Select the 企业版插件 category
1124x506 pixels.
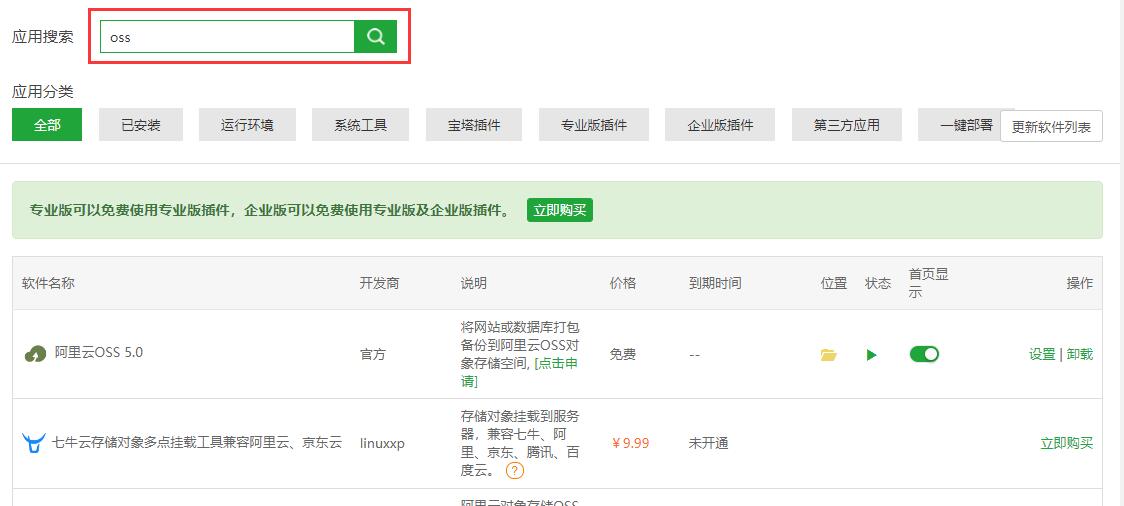(720, 125)
